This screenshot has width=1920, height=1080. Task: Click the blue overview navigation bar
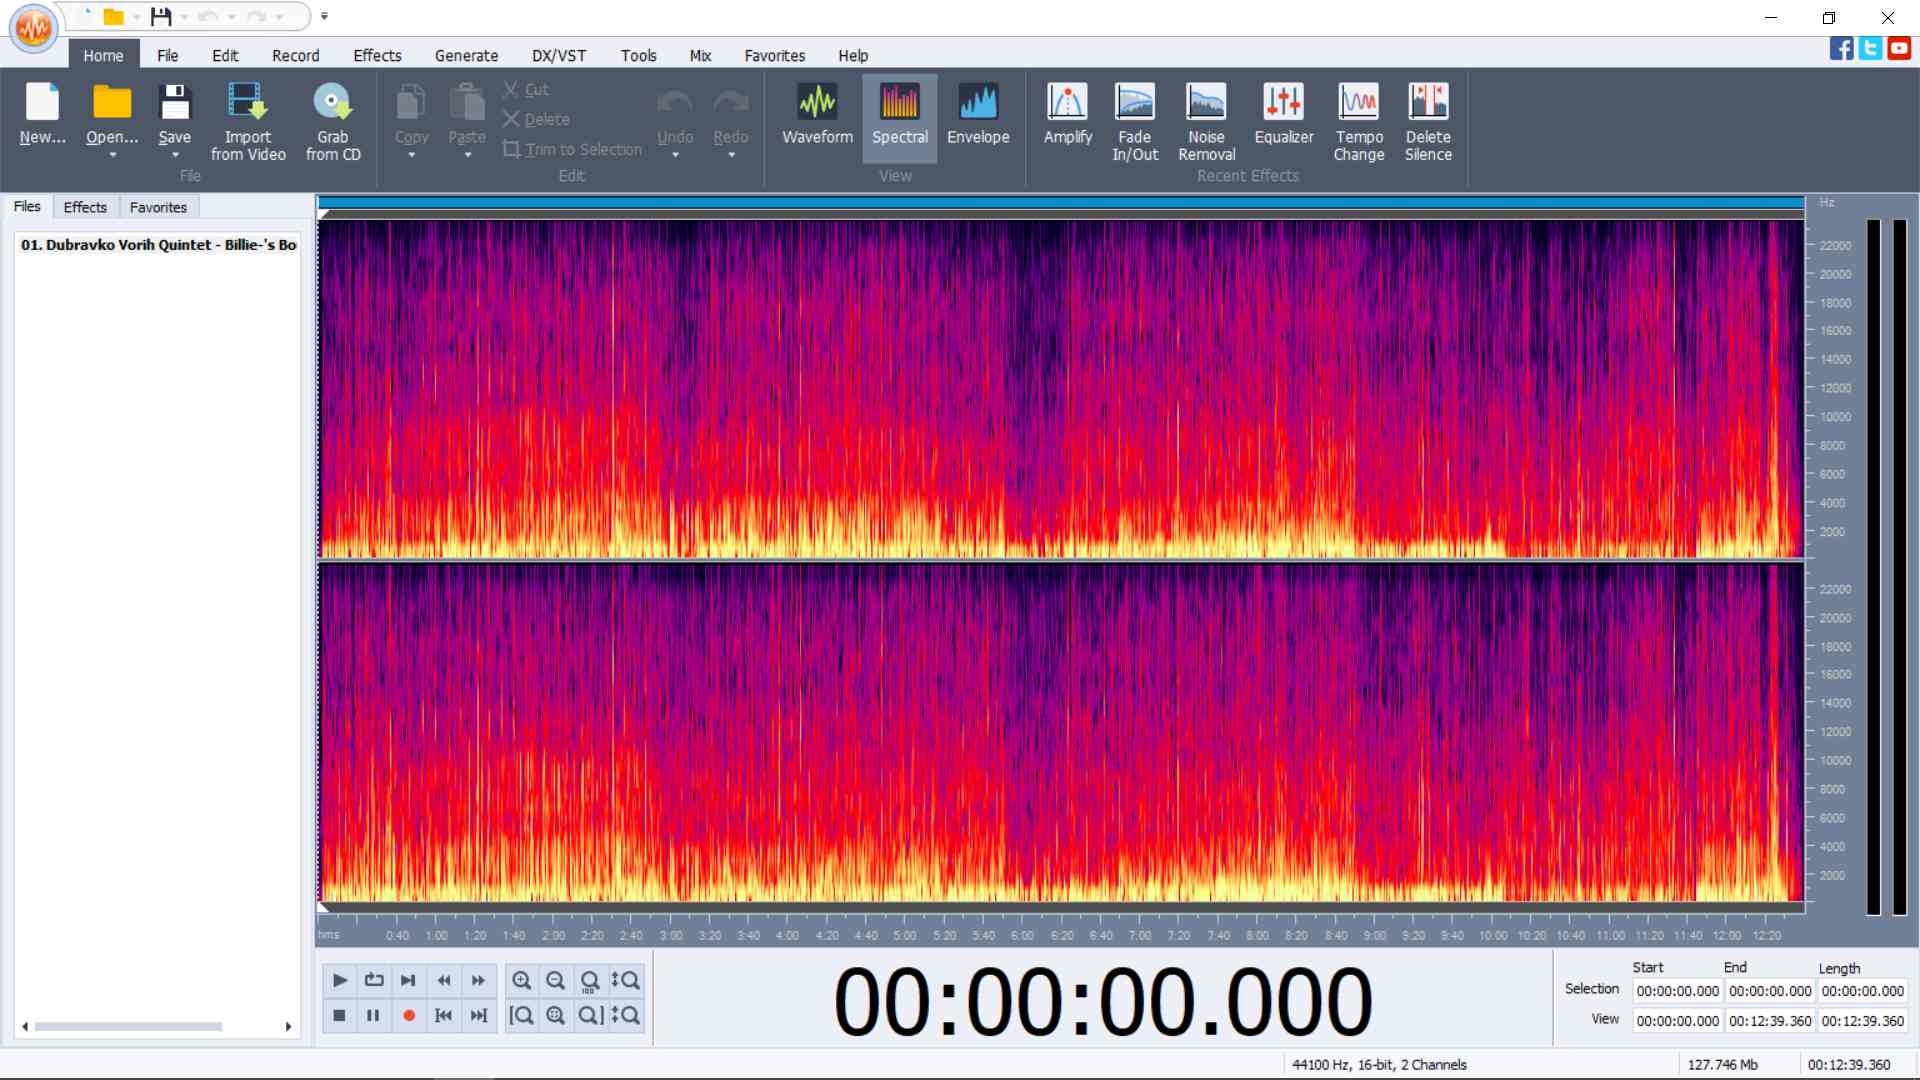point(1061,203)
